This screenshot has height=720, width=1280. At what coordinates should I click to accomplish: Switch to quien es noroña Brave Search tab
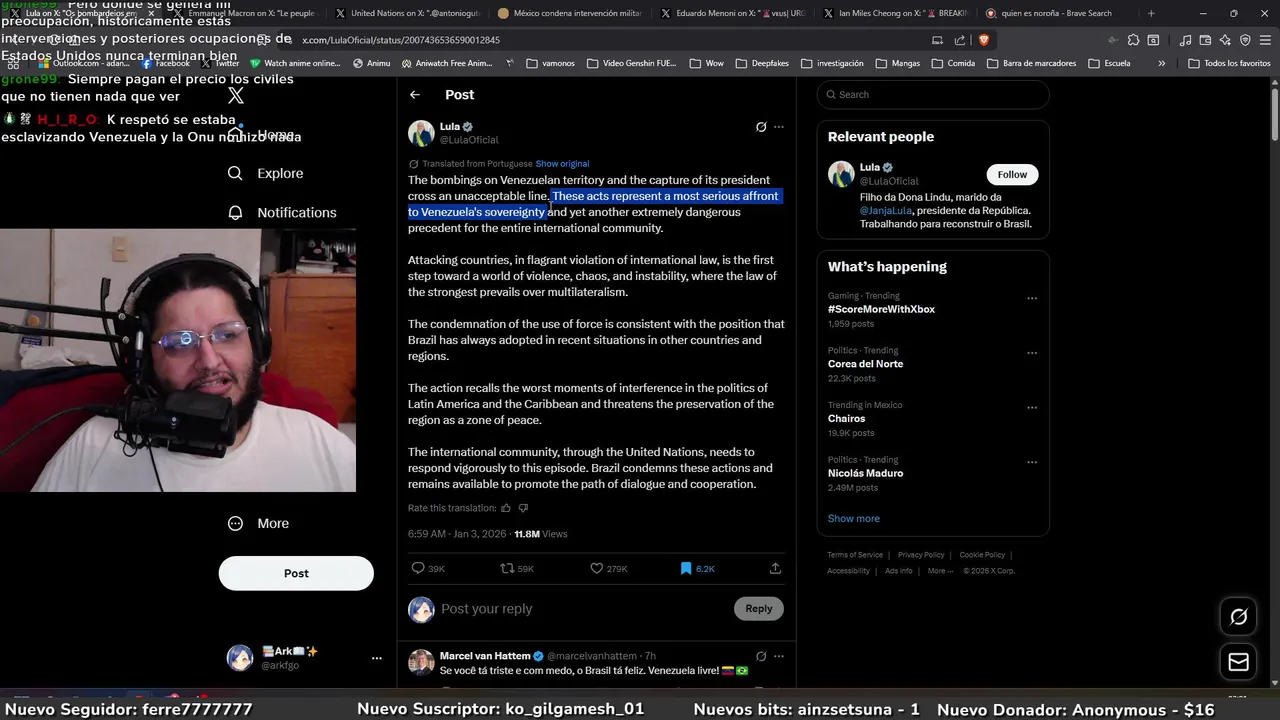tap(1056, 13)
